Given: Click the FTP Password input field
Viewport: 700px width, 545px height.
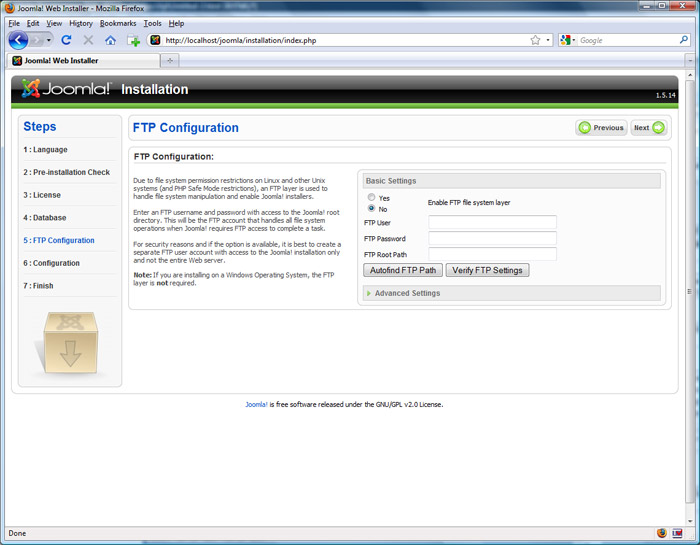Looking at the screenshot, I should point(492,238).
